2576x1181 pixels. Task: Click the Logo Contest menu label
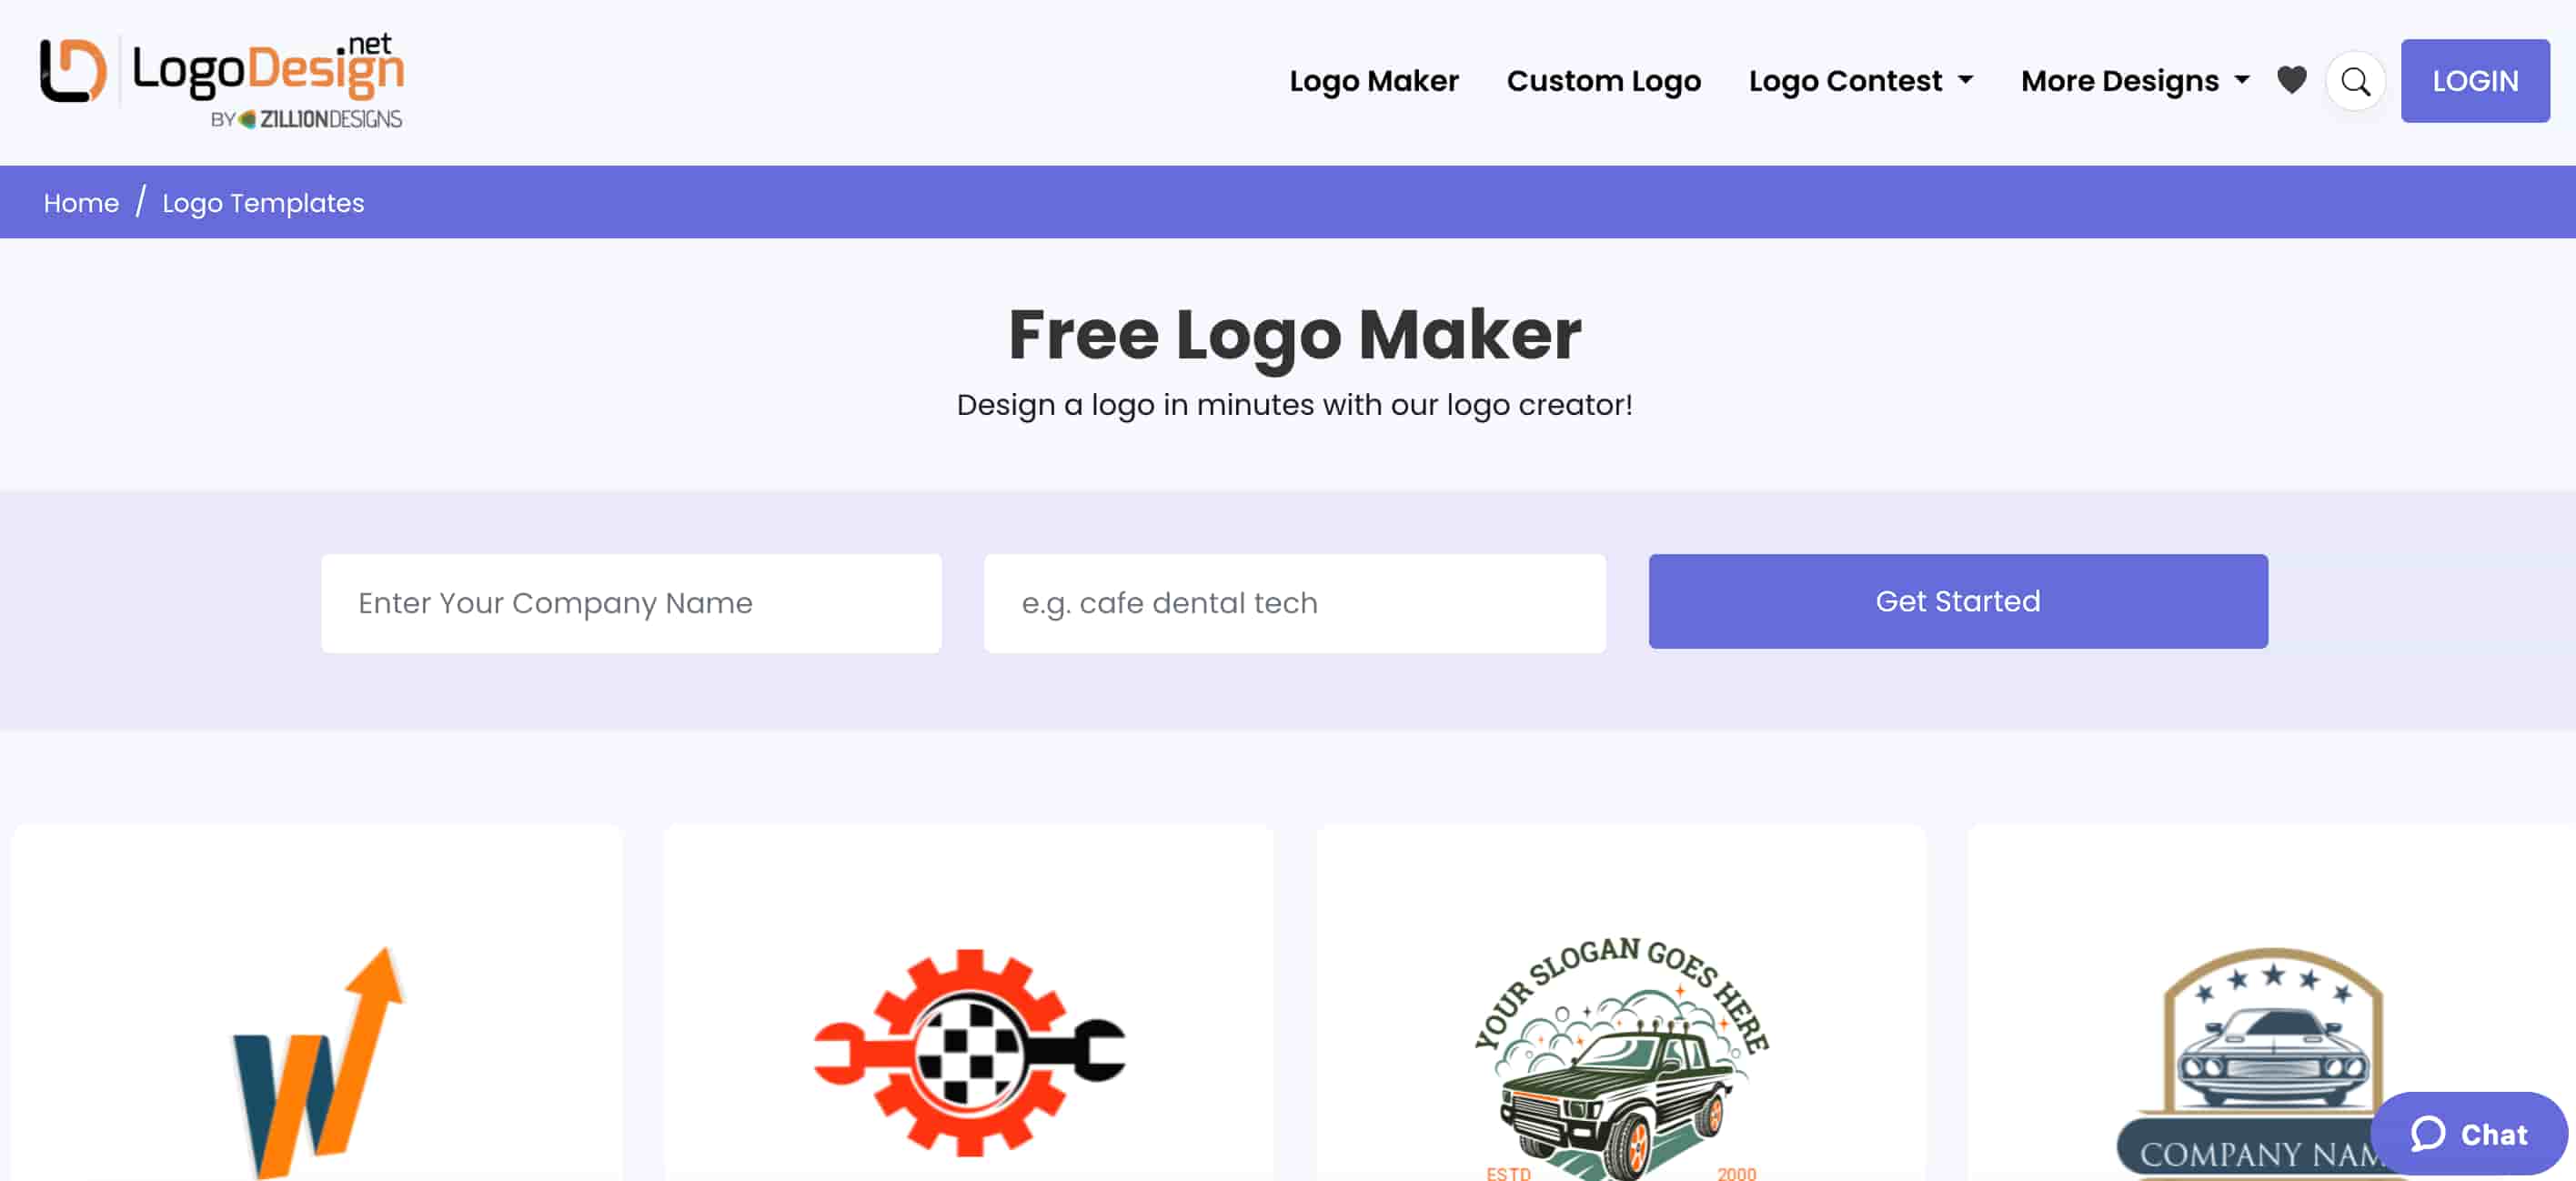coord(1844,81)
